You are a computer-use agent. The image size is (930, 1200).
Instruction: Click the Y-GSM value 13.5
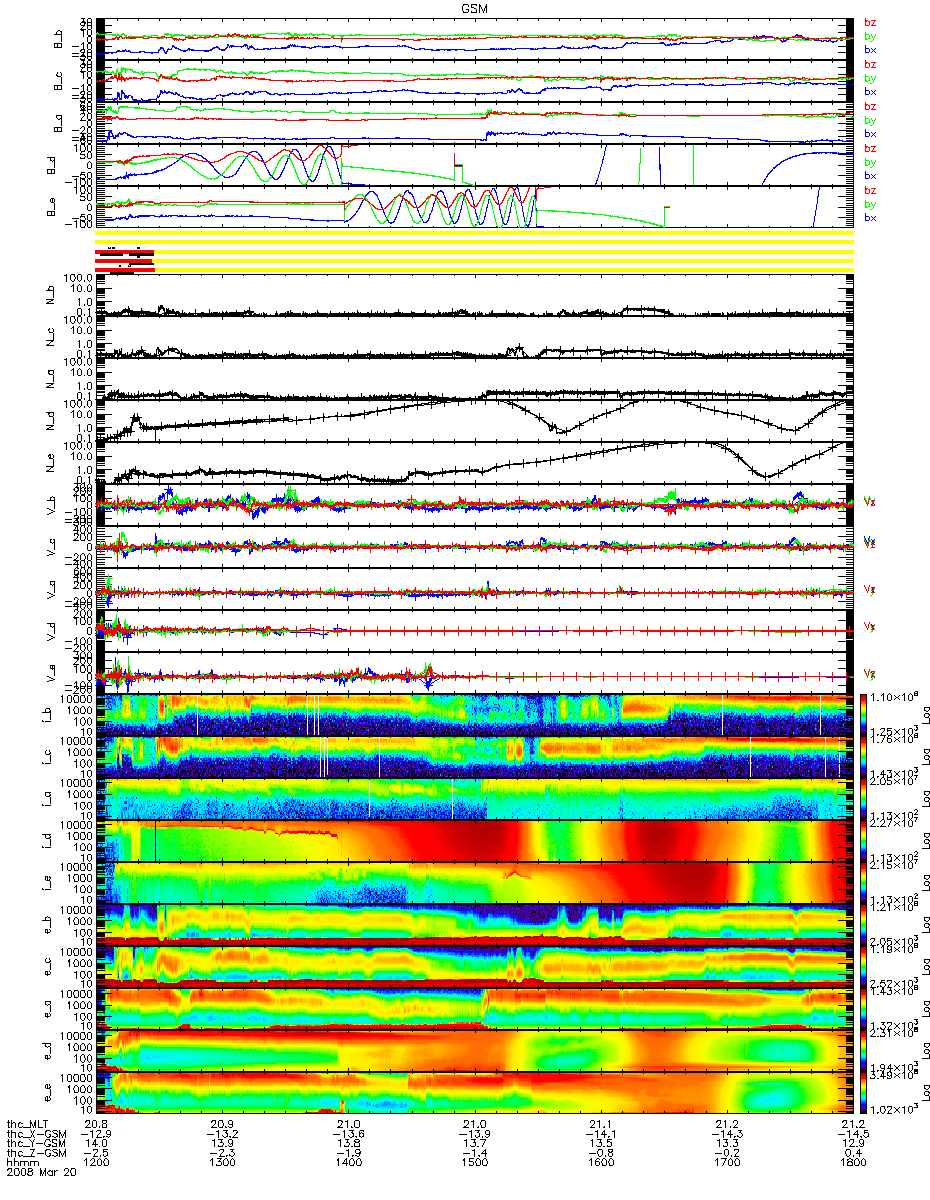(x=600, y=1145)
